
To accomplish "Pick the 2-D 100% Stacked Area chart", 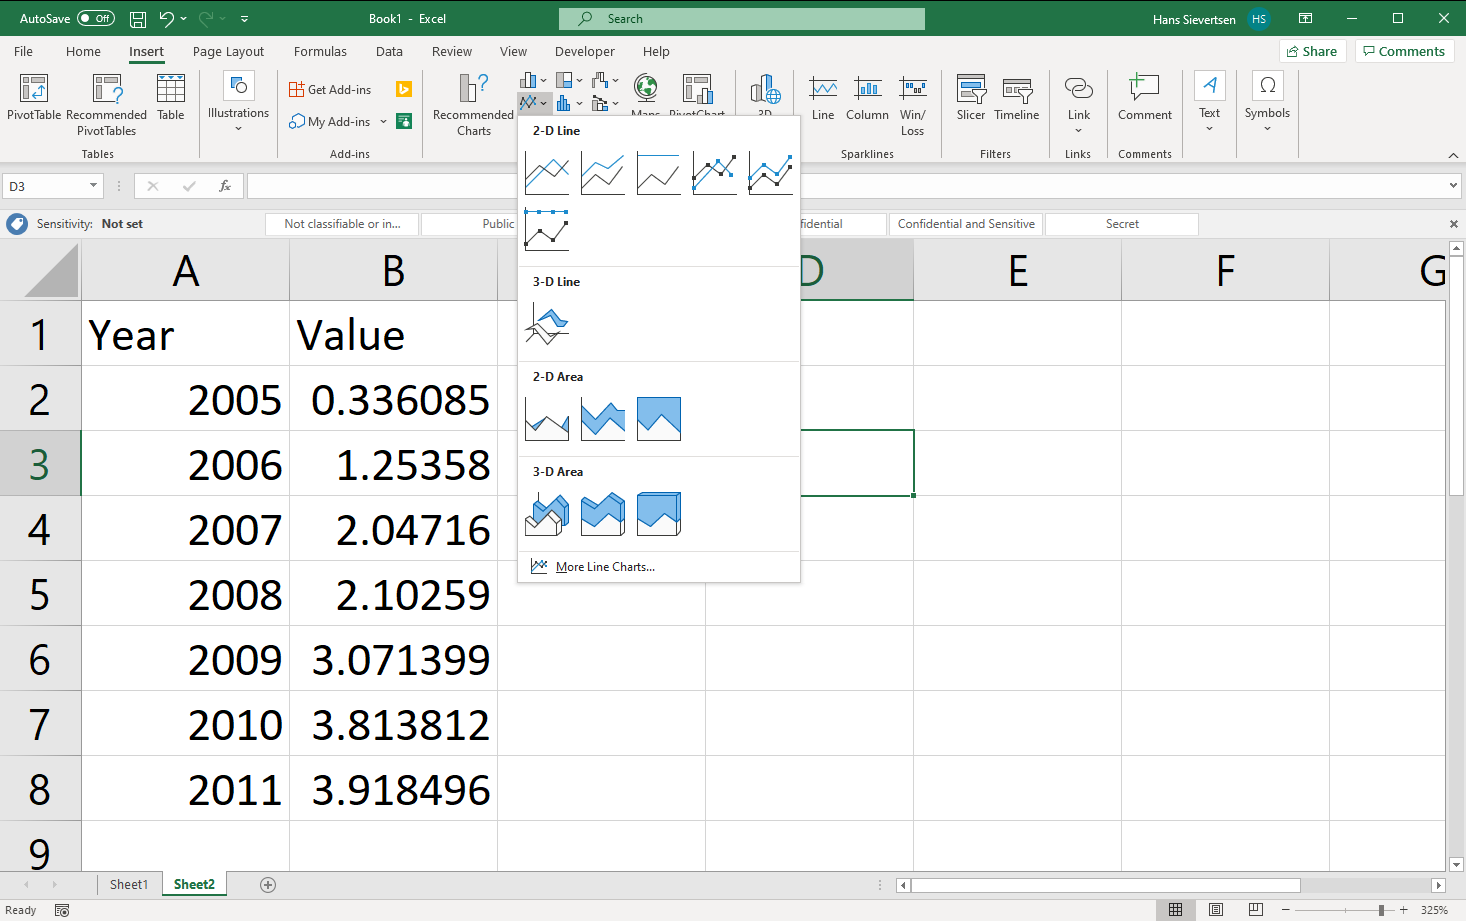I will 659,419.
